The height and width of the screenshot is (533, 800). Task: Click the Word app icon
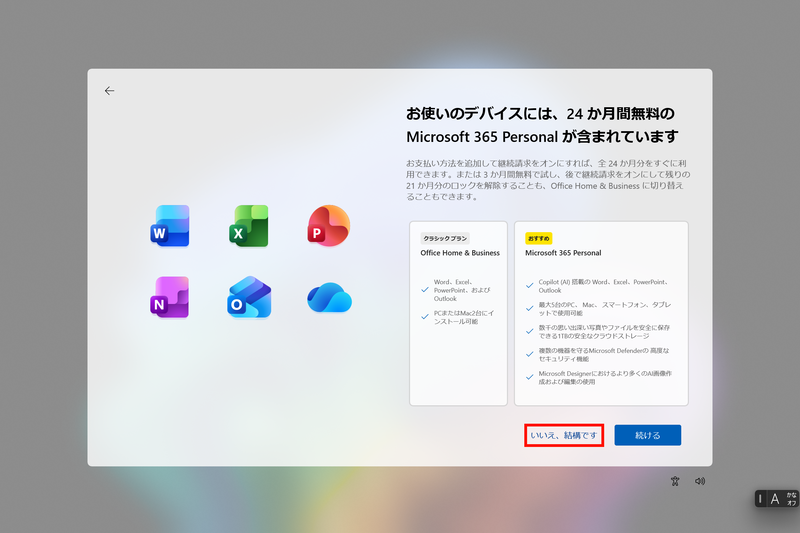pyautogui.click(x=170, y=226)
